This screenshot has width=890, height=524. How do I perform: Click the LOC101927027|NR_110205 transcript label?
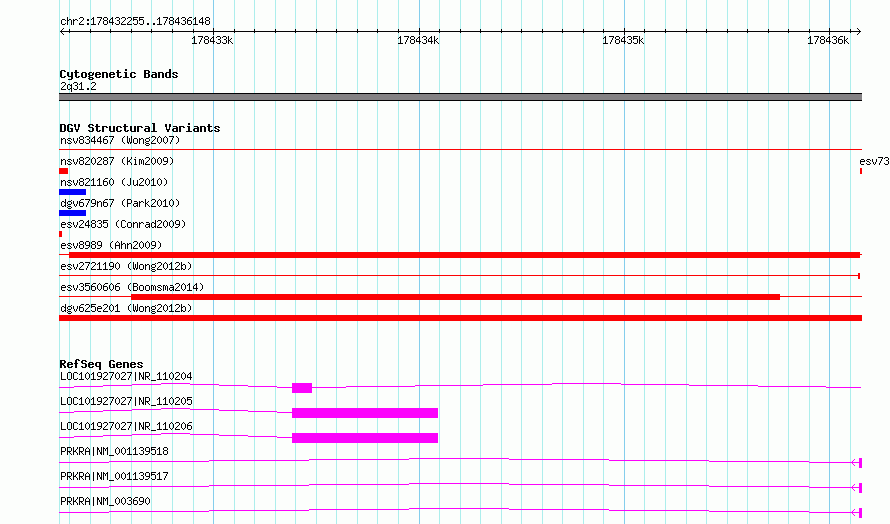(126, 401)
